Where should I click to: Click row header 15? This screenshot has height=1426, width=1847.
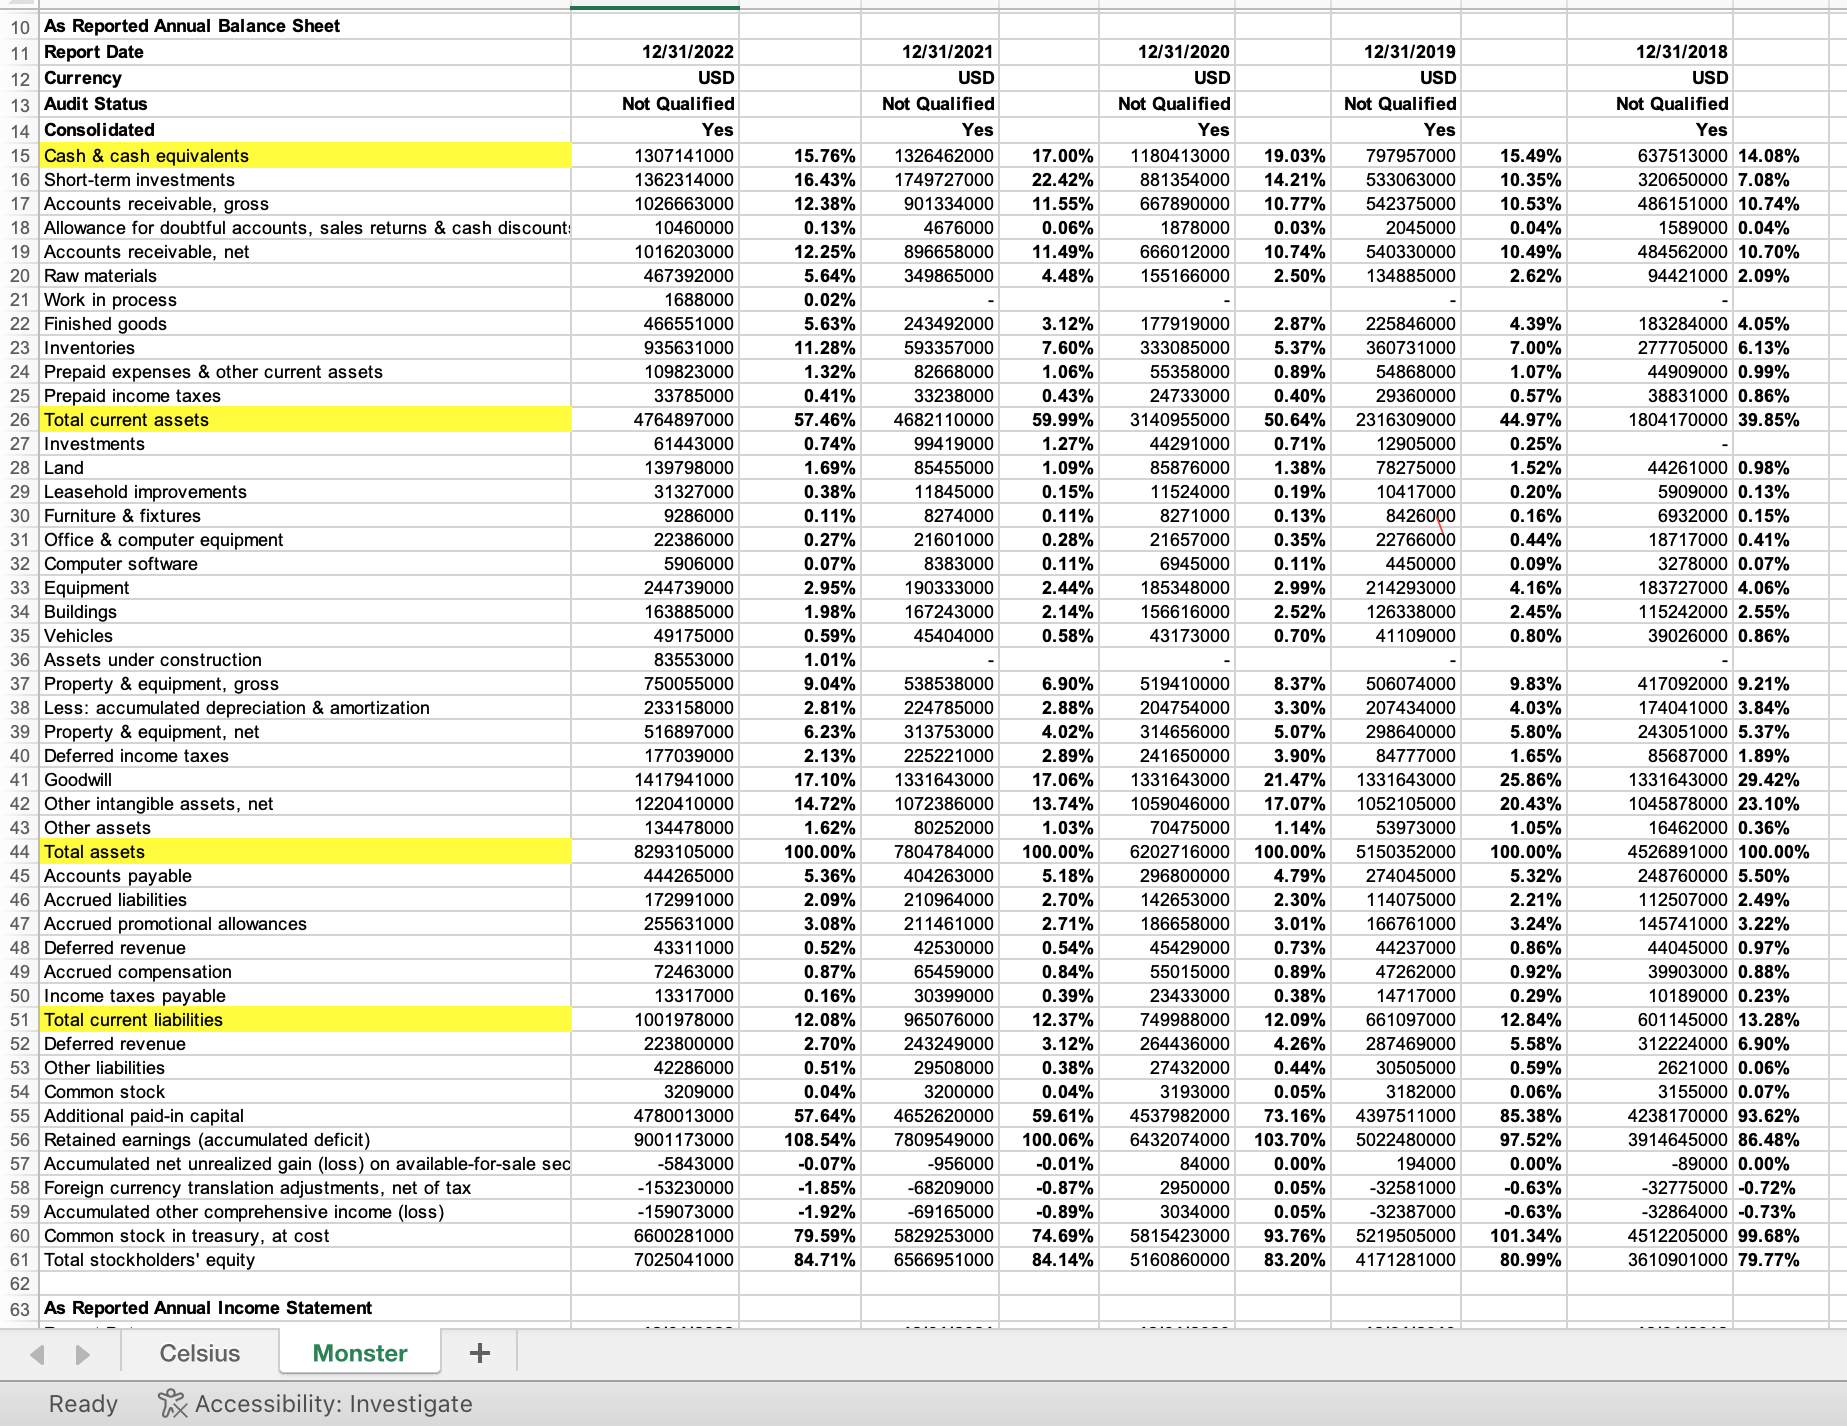coord(20,156)
